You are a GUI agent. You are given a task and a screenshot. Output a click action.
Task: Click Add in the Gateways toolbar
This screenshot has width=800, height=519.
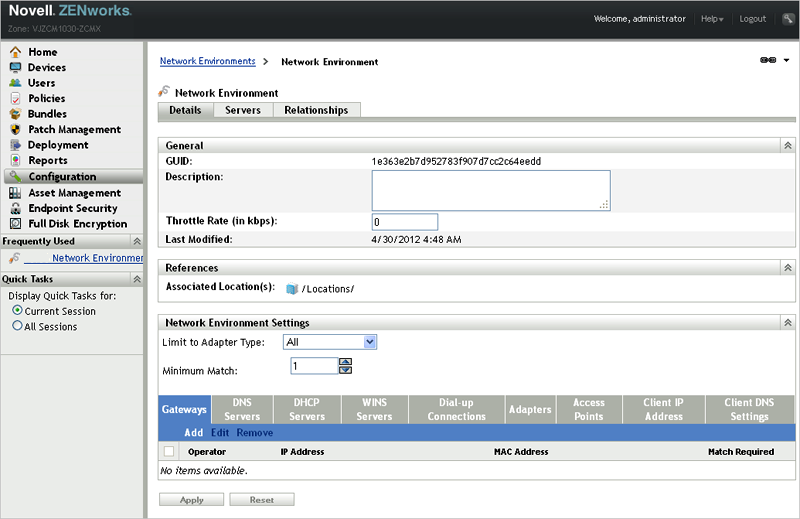click(193, 433)
